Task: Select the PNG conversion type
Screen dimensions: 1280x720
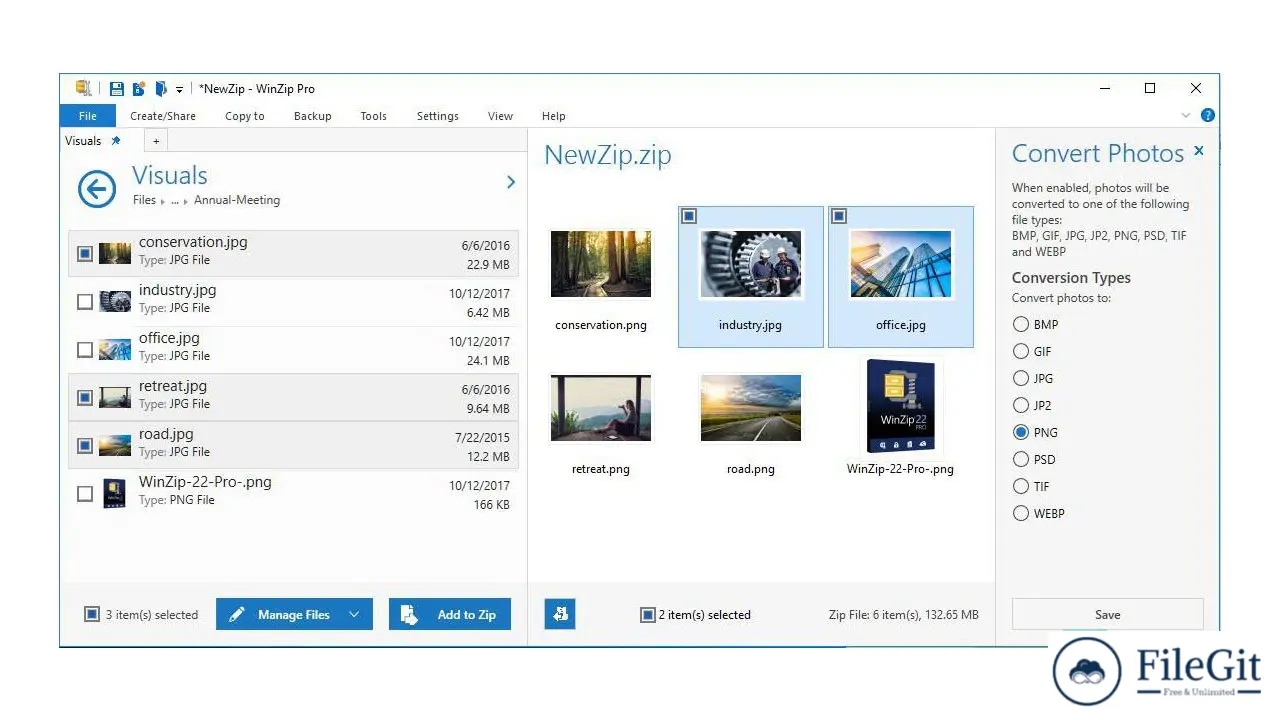Action: pos(1021,432)
